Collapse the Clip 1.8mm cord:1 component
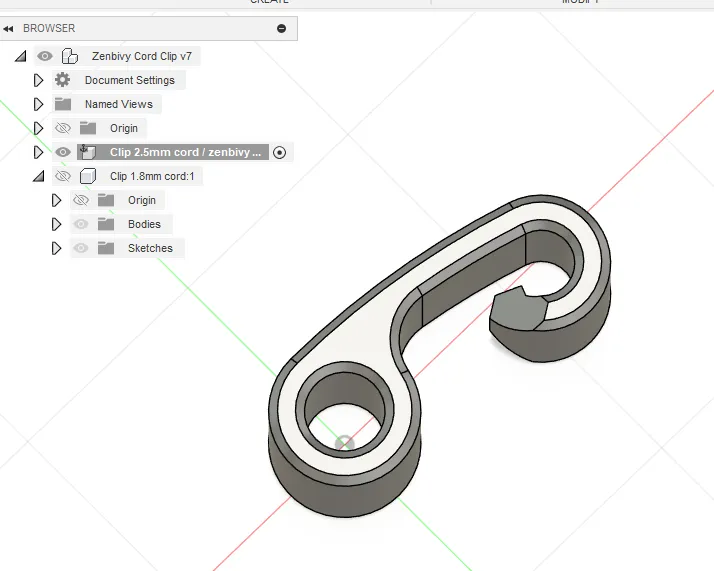 [39, 176]
